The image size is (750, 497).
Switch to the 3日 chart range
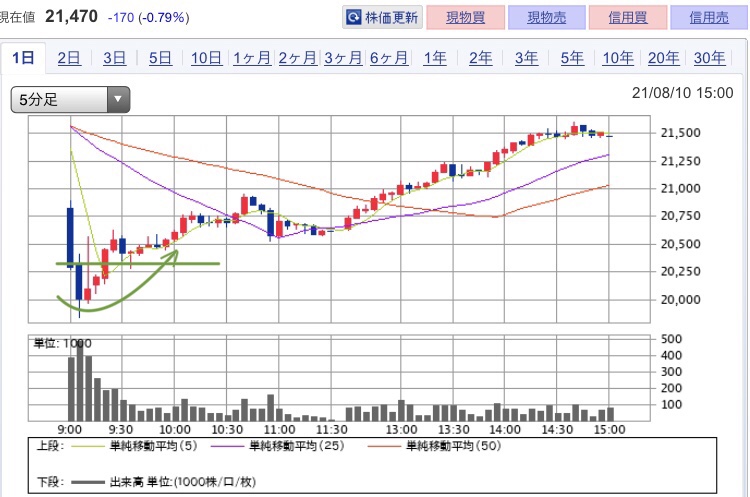click(114, 58)
